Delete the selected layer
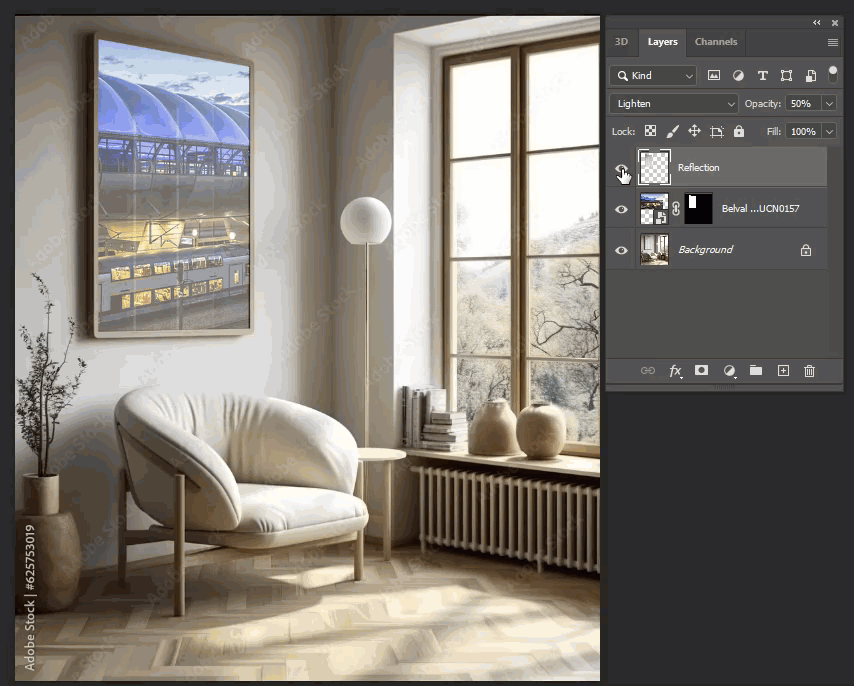Image resolution: width=854 pixels, height=686 pixels. (809, 371)
